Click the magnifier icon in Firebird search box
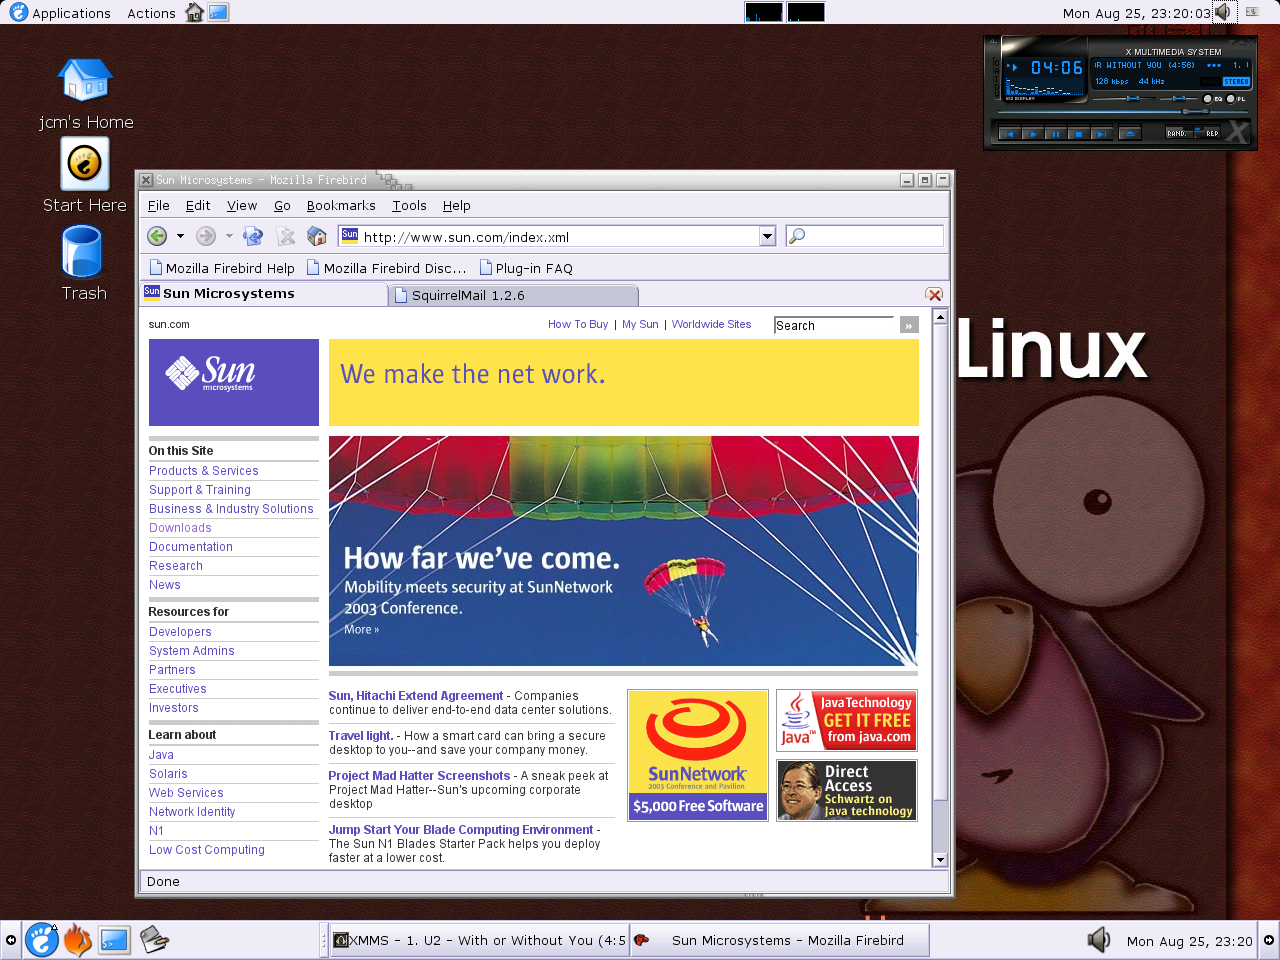 (797, 236)
